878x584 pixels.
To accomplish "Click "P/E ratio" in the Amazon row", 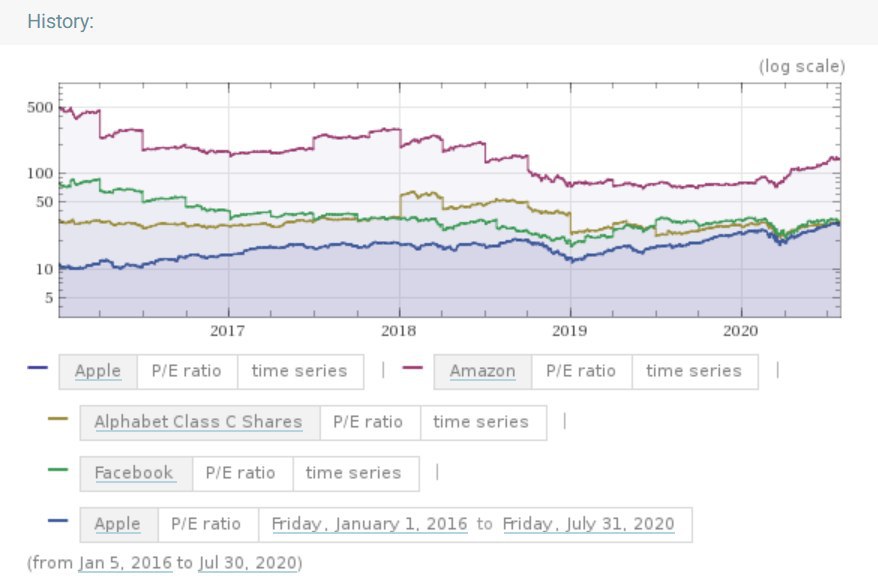I will pyautogui.click(x=581, y=371).
